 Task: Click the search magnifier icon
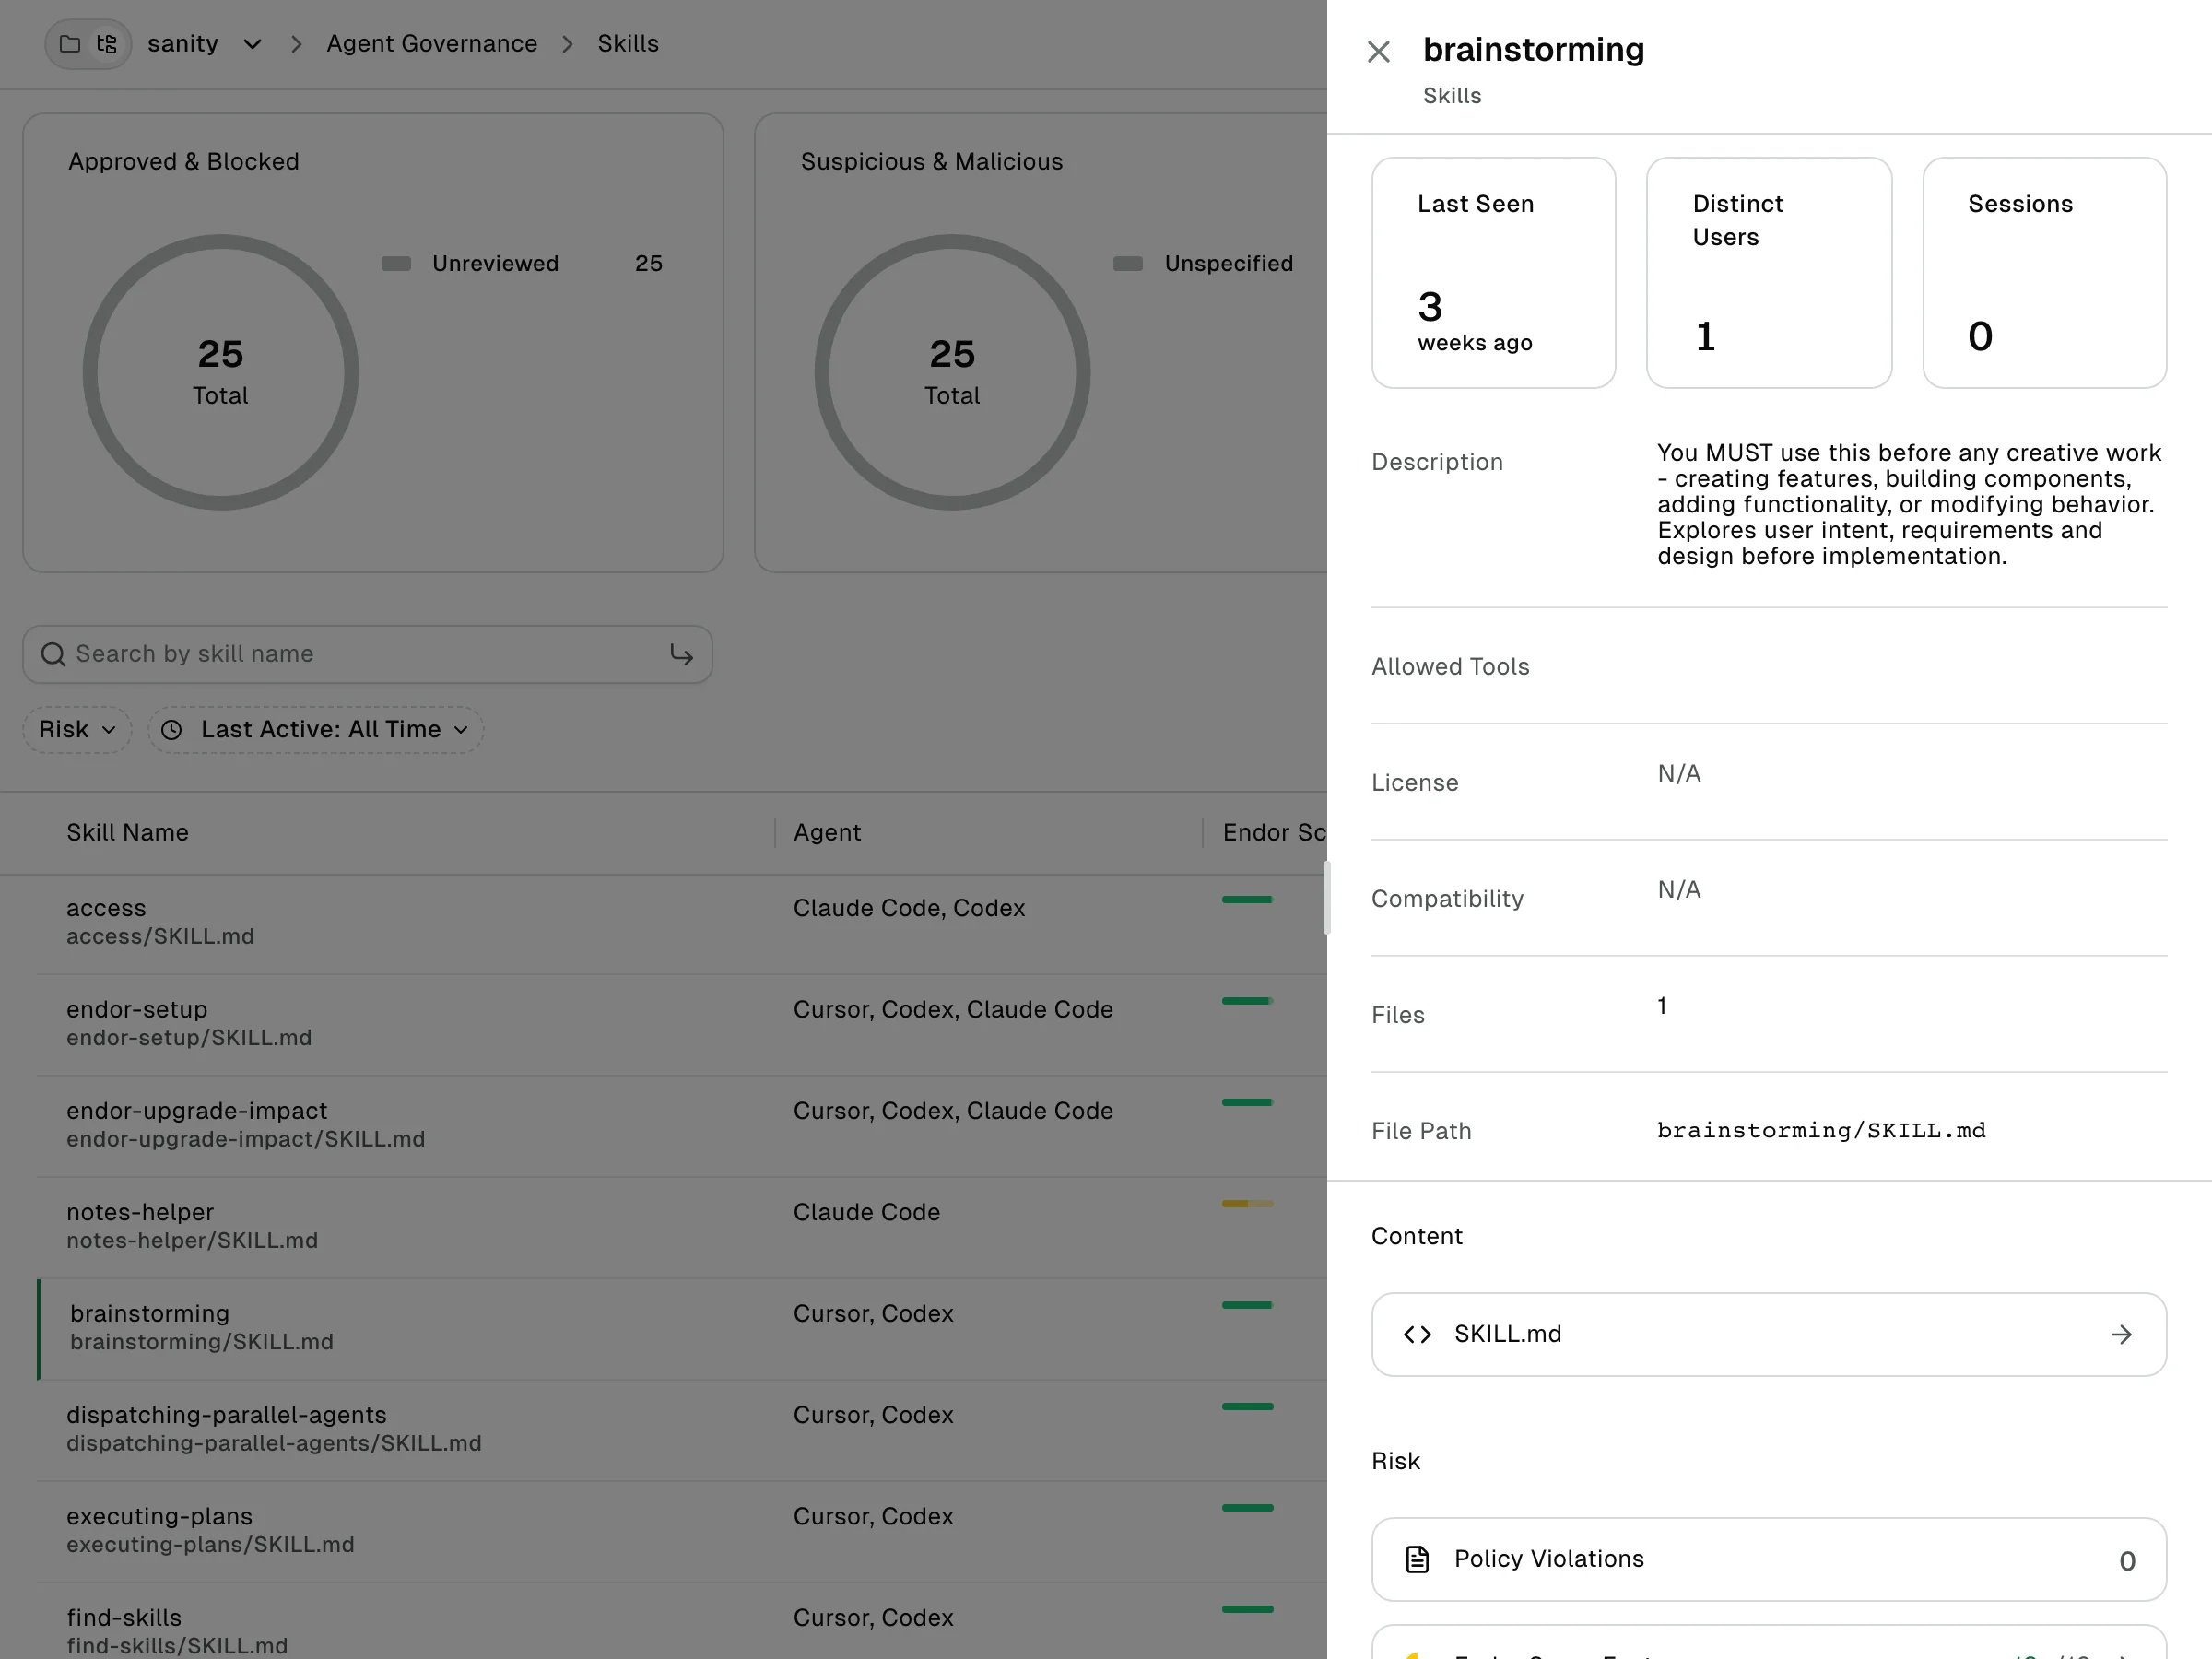[x=53, y=654]
